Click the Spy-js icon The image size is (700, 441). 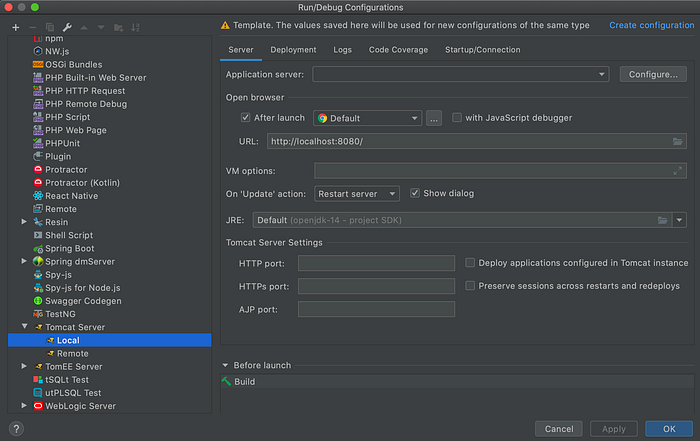tap(38, 275)
